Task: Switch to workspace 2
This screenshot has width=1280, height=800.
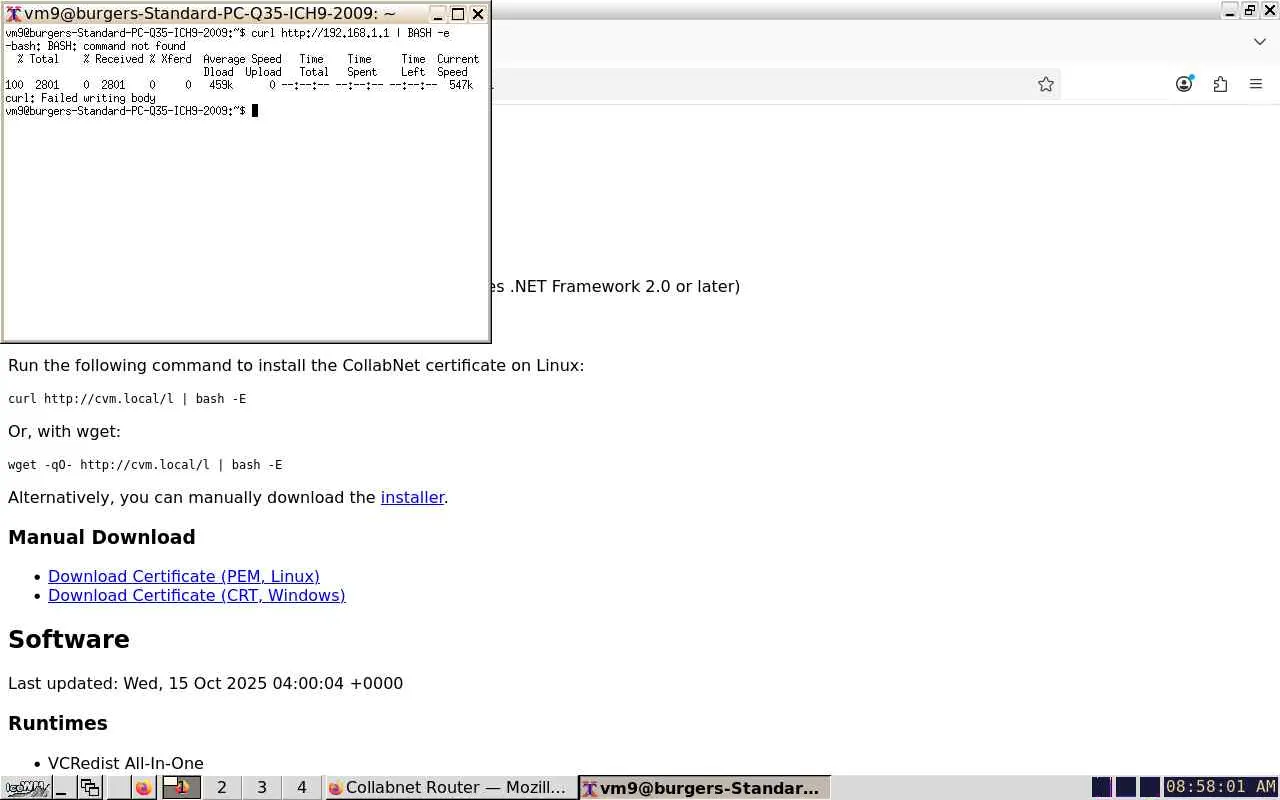Action: click(x=222, y=788)
